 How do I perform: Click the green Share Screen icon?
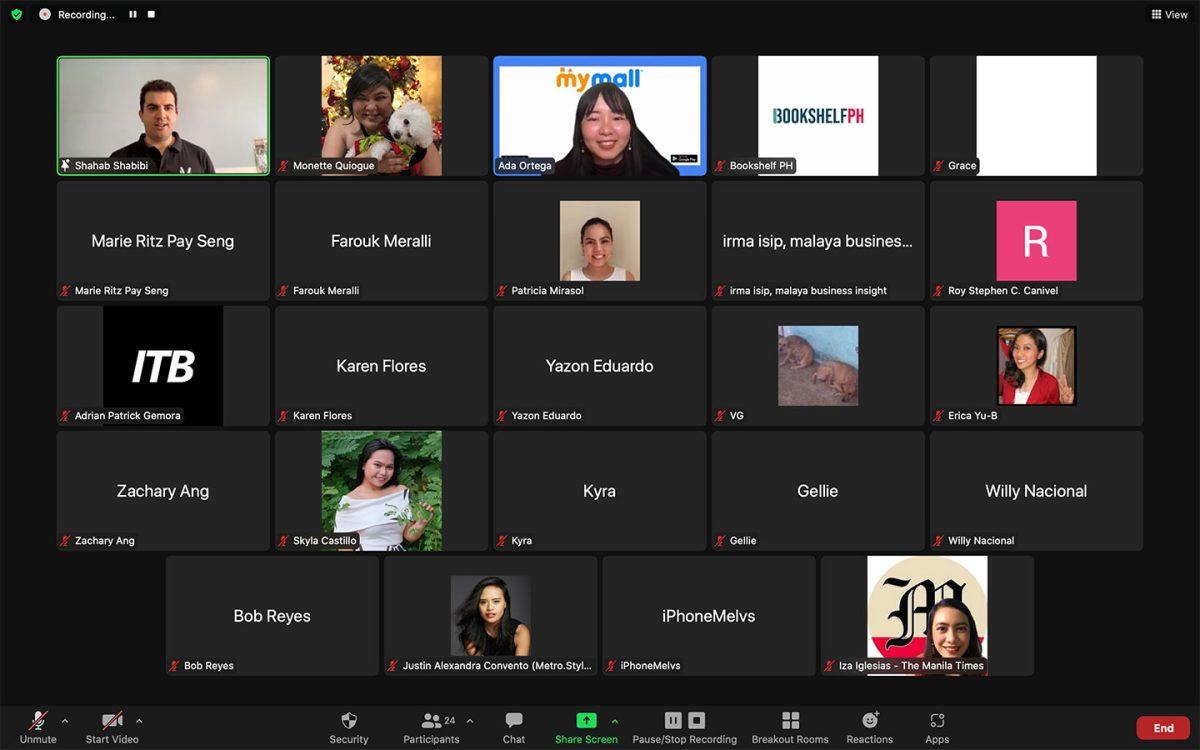[586, 720]
